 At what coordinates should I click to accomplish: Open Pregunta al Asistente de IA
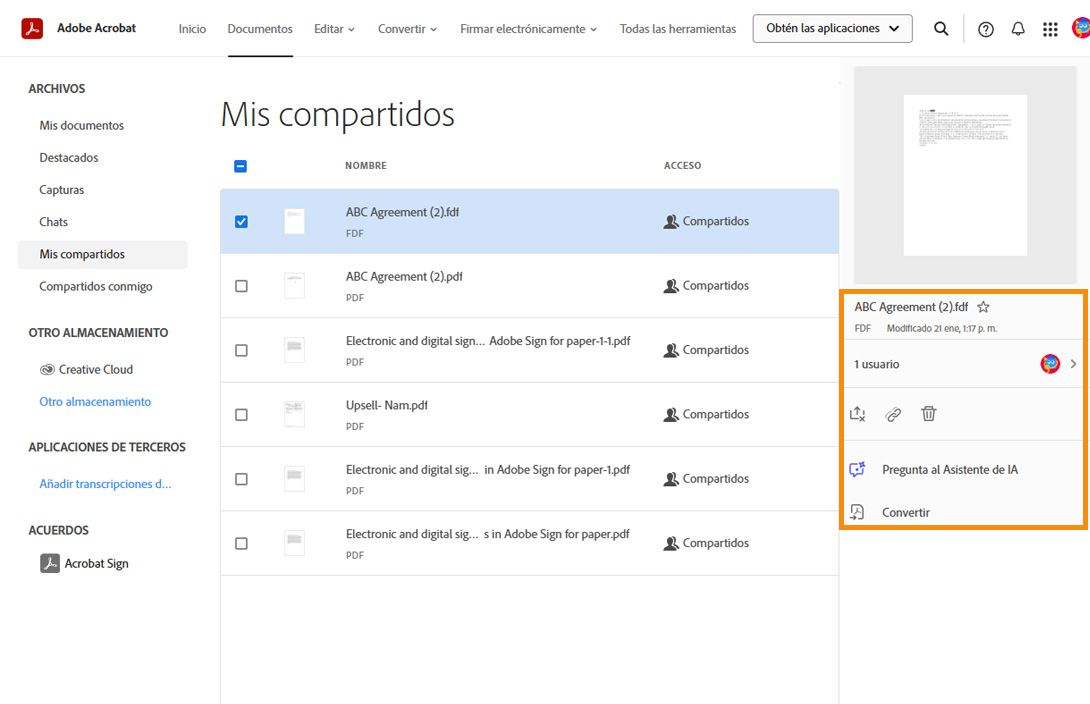pyautogui.click(x=947, y=468)
